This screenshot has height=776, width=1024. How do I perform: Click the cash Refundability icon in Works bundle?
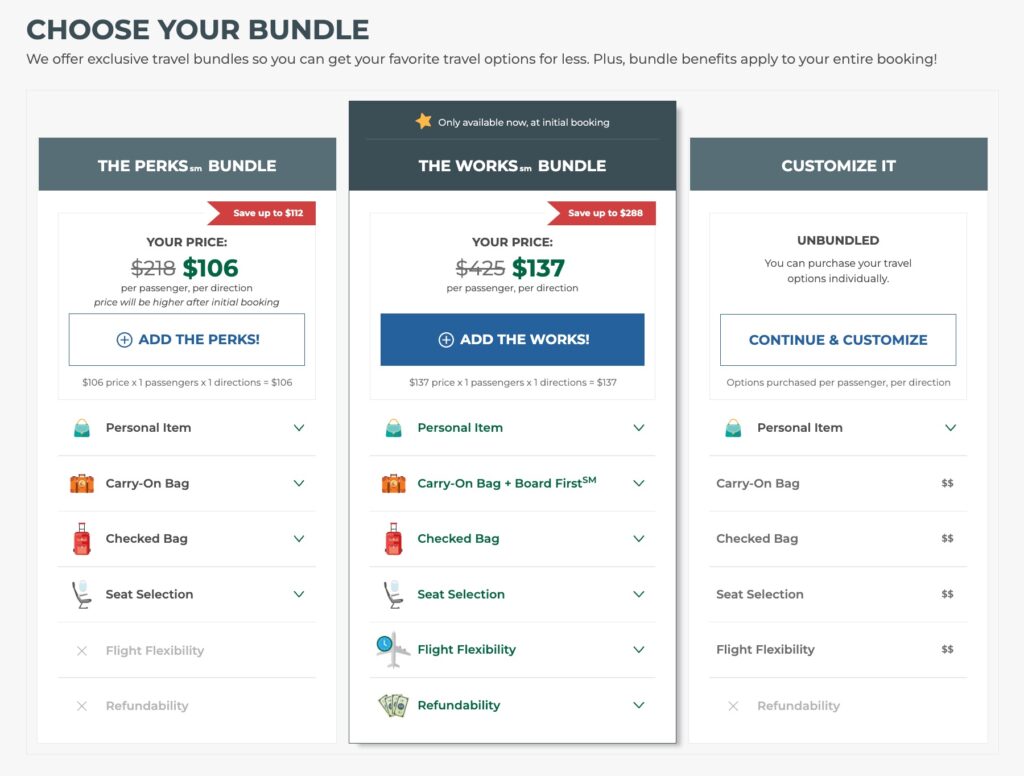[x=393, y=705]
